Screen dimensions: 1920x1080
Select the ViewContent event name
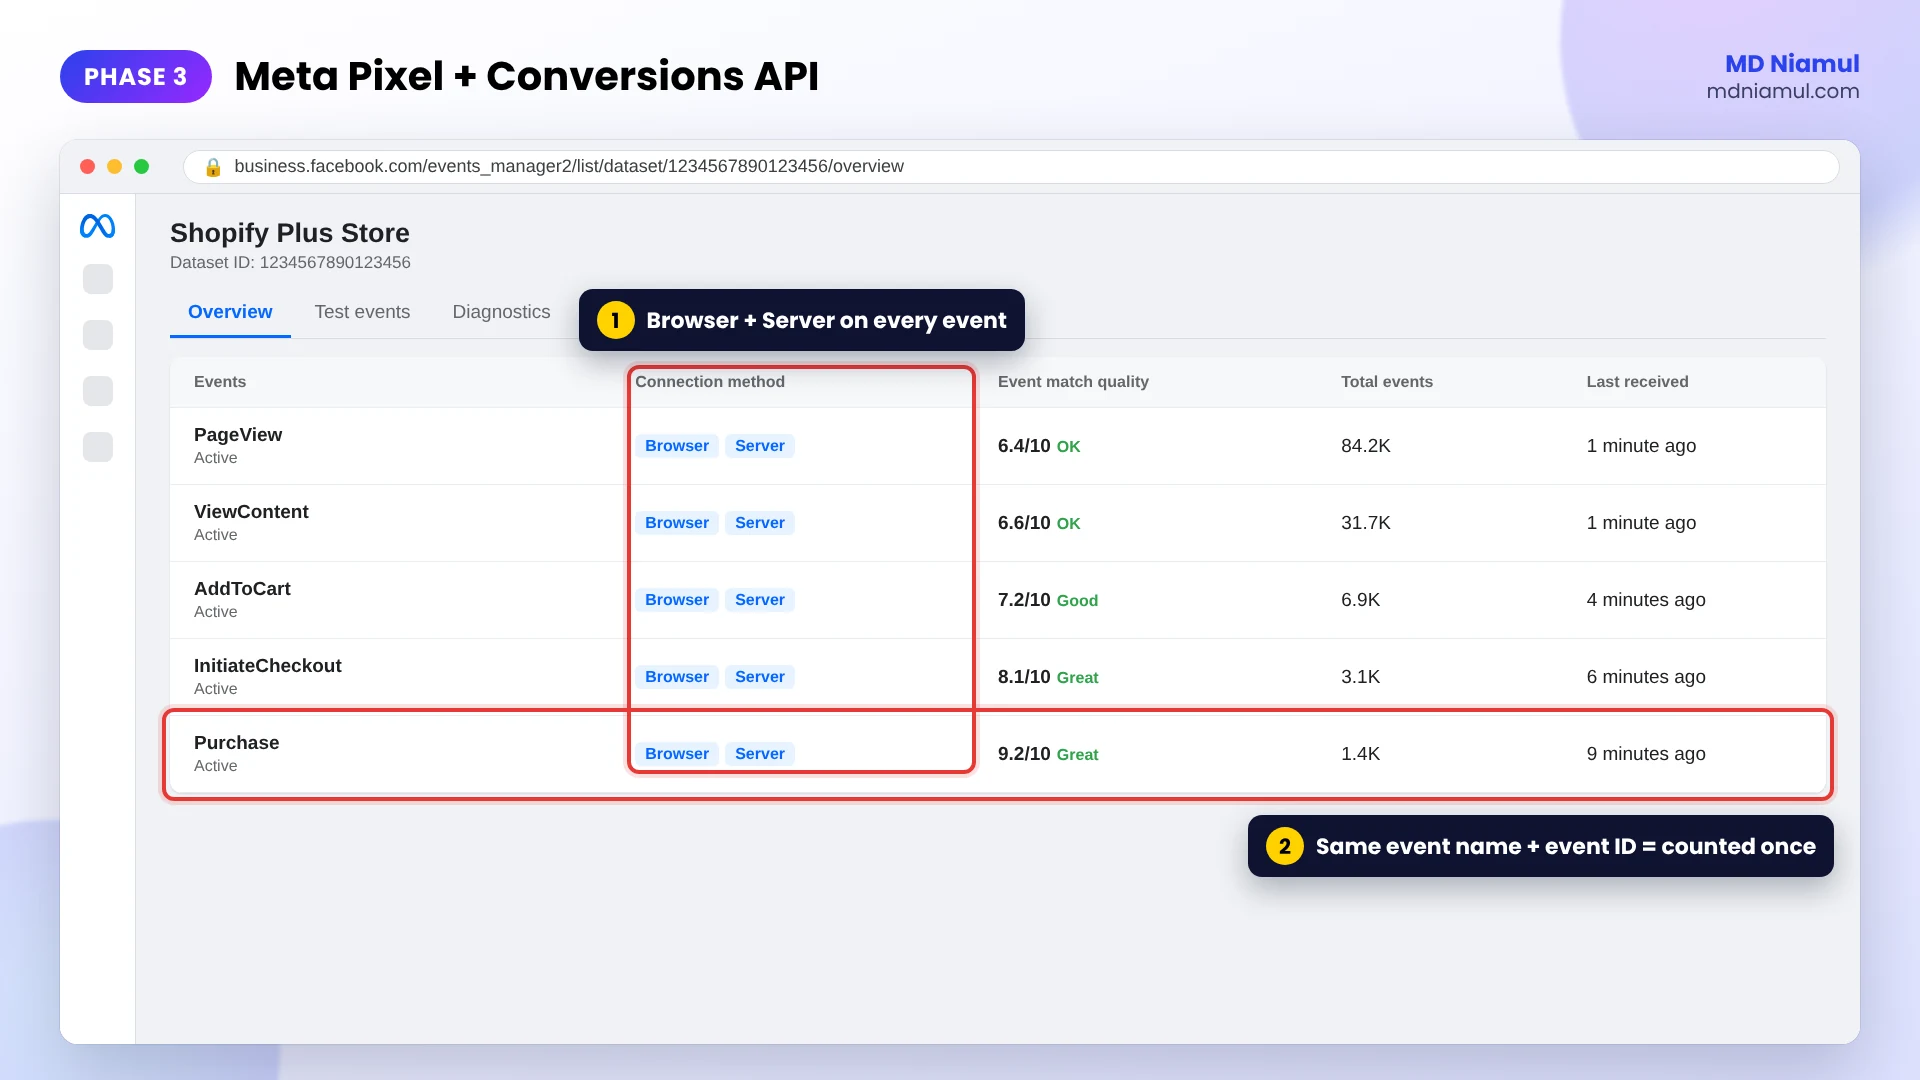251,512
